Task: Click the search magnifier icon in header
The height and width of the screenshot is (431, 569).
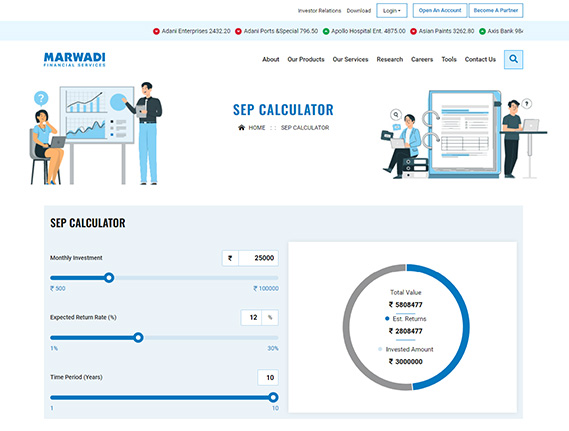Action: [x=513, y=59]
